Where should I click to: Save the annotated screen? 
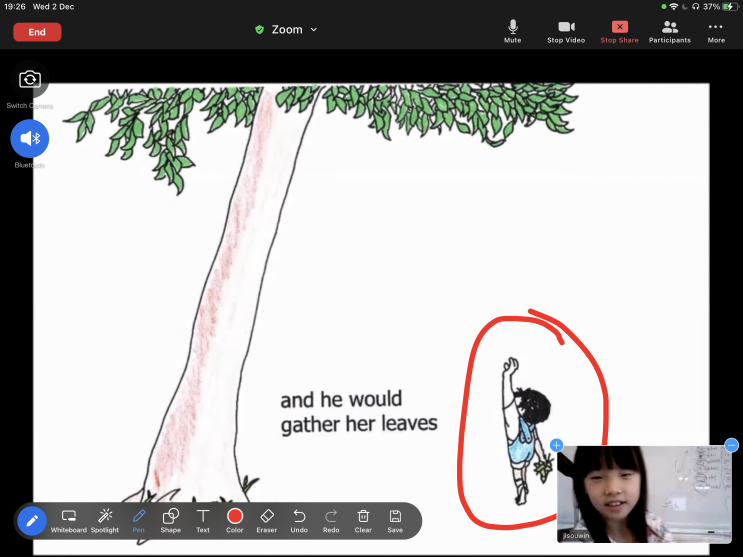pos(395,521)
